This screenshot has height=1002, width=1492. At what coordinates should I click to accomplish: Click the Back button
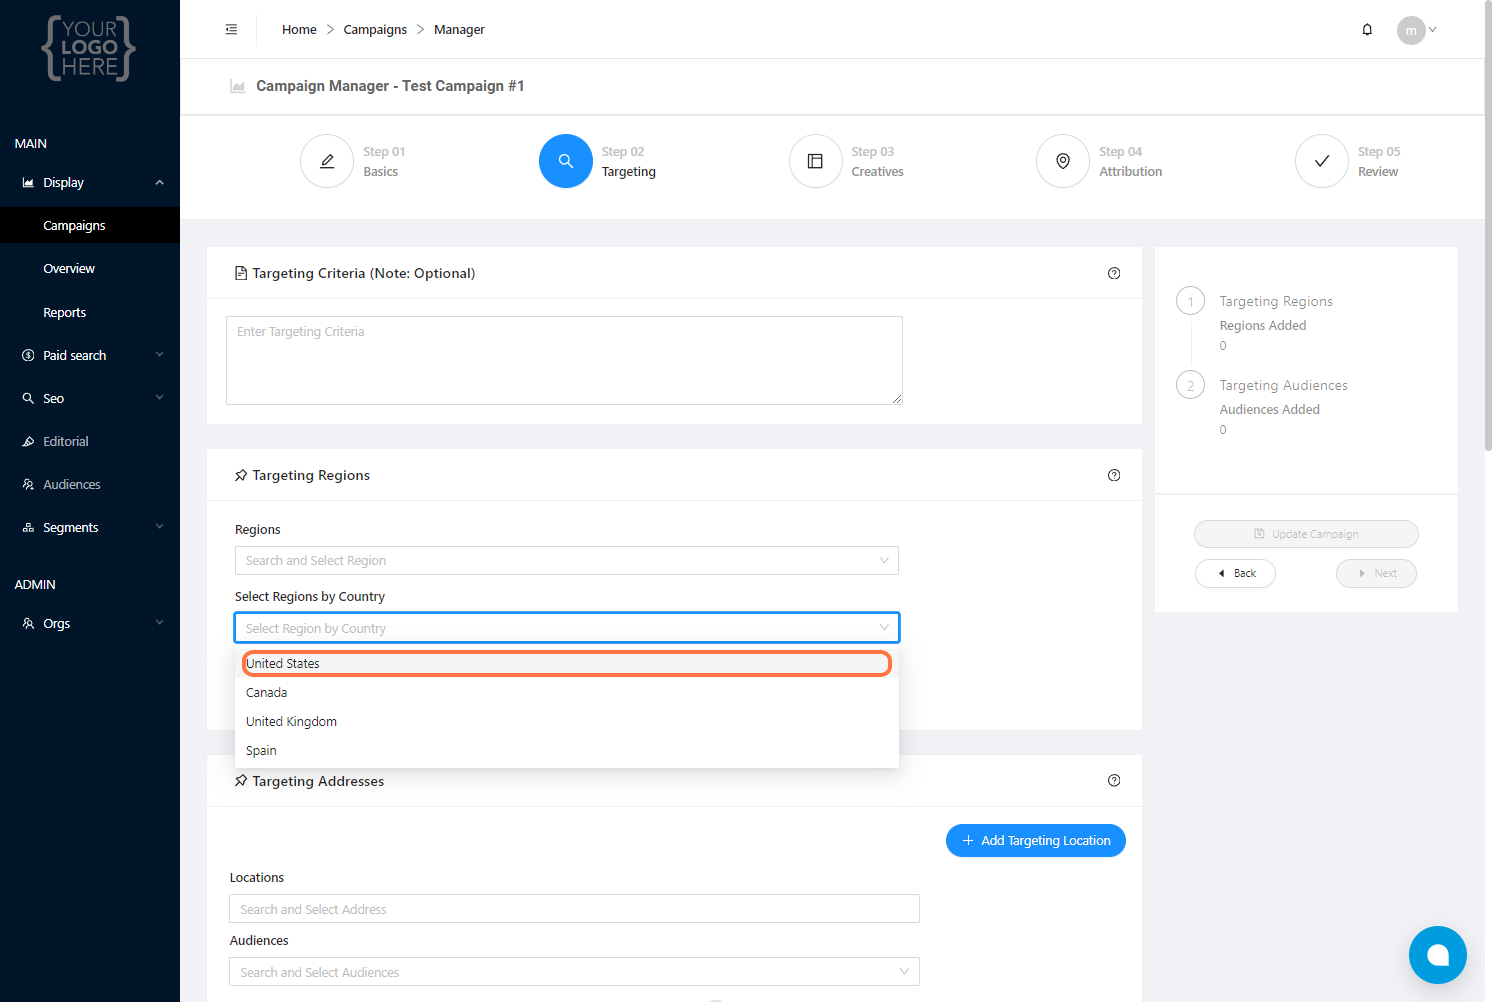(x=1235, y=573)
